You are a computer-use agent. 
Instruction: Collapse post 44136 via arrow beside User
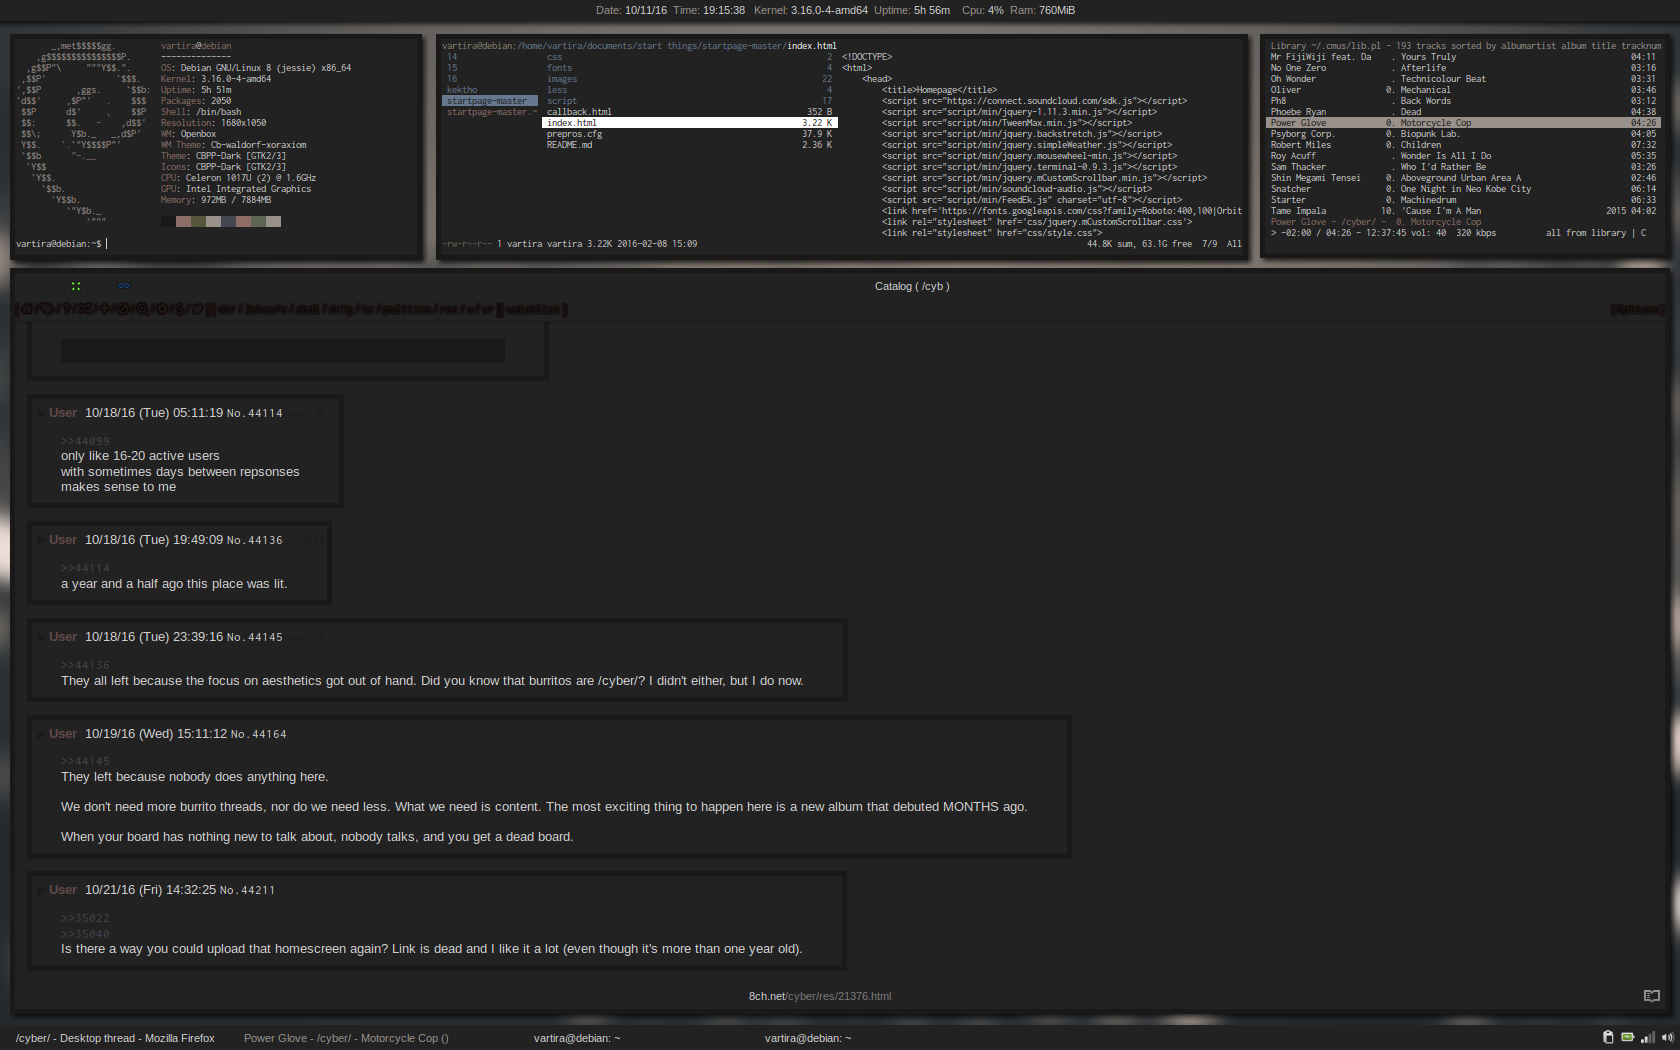click(x=41, y=540)
